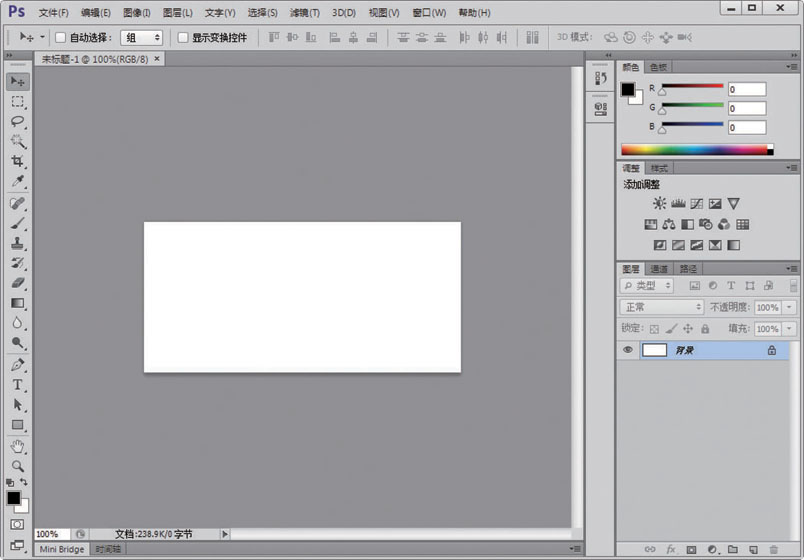Select the Horizontal Type tool
The width and height of the screenshot is (804, 560).
pos(17,385)
